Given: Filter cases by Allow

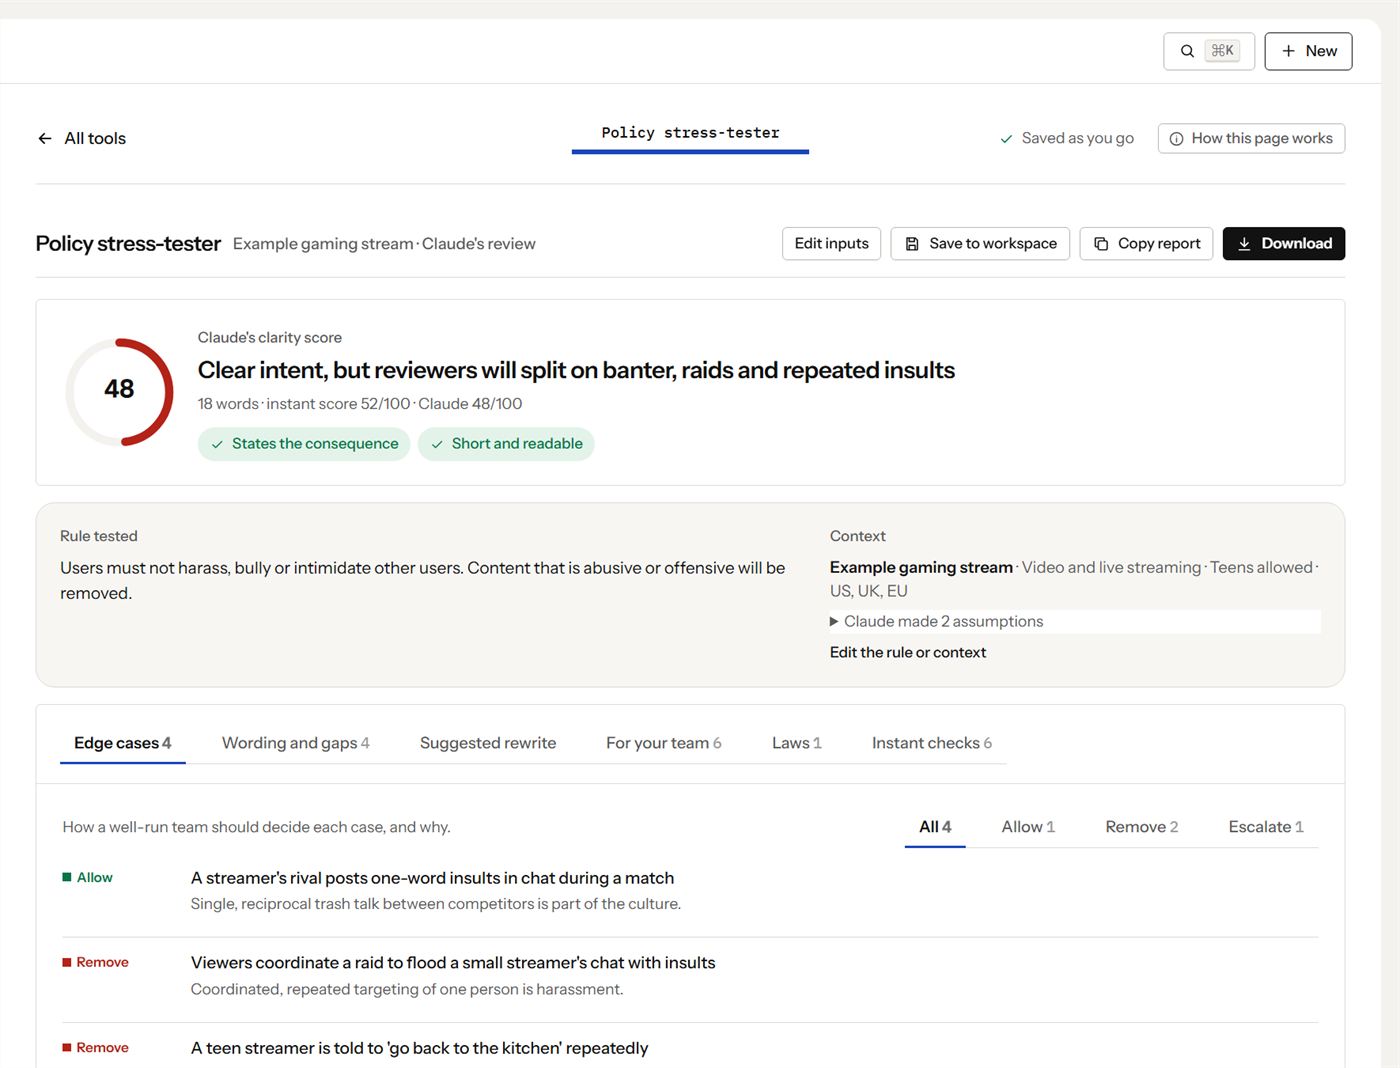Looking at the screenshot, I should (x=1028, y=827).
